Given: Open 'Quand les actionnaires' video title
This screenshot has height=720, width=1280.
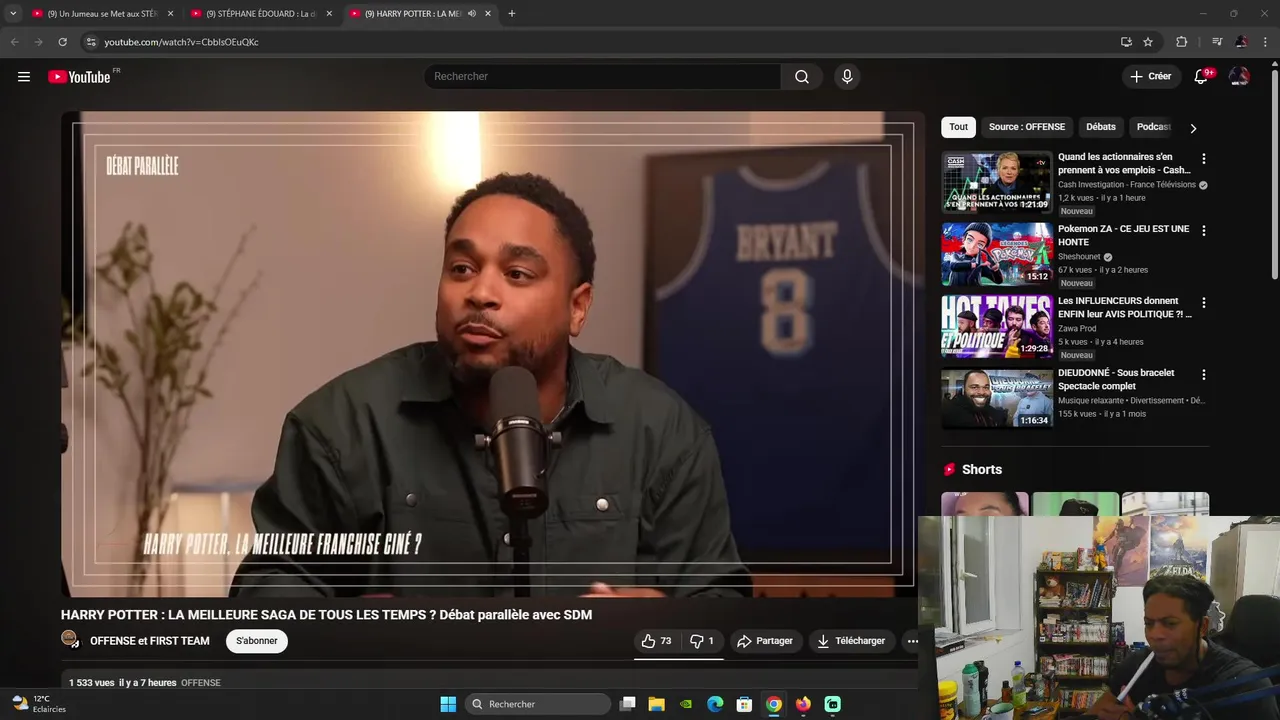Looking at the screenshot, I should click(1124, 163).
